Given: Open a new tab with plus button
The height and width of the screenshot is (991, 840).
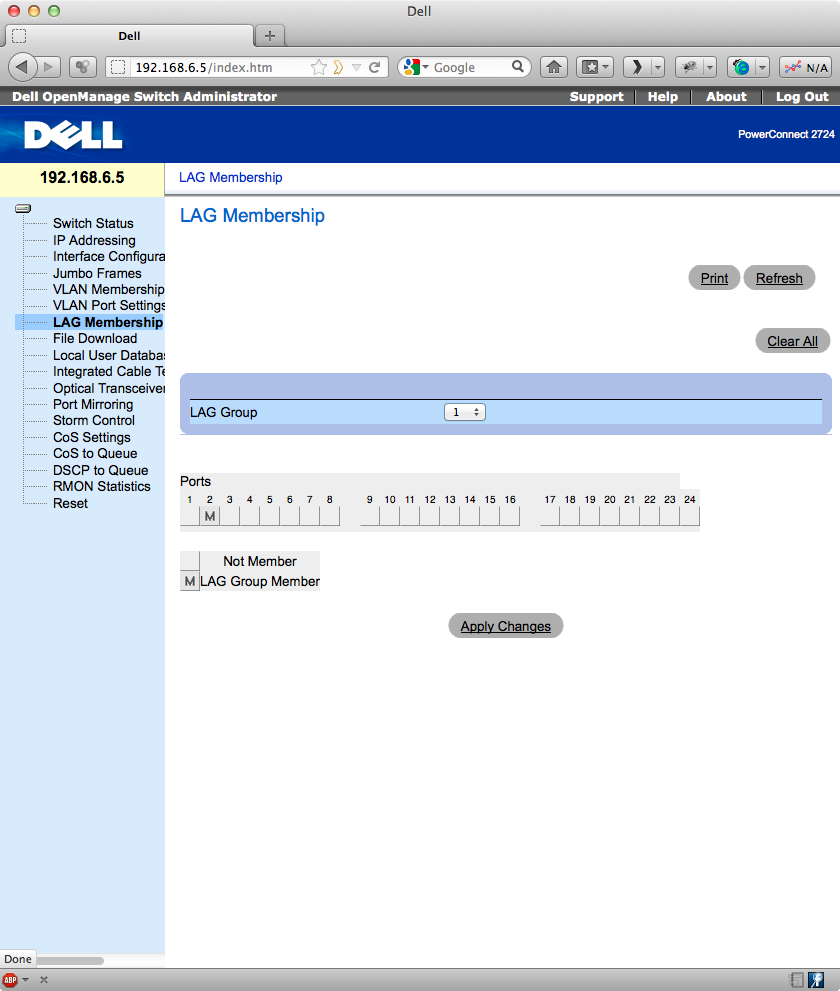Looking at the screenshot, I should (x=270, y=35).
